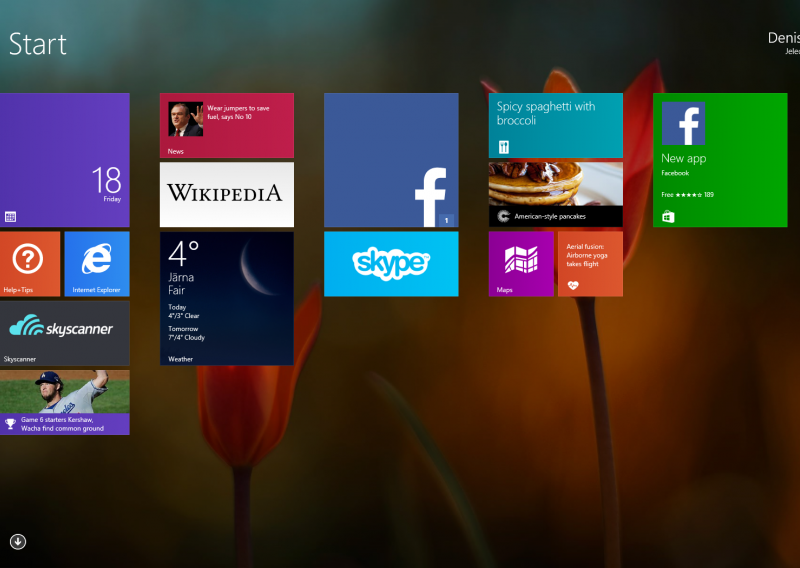The width and height of the screenshot is (800, 568).
Task: Open the Store tile for the new Facebook app
Action: (720, 160)
